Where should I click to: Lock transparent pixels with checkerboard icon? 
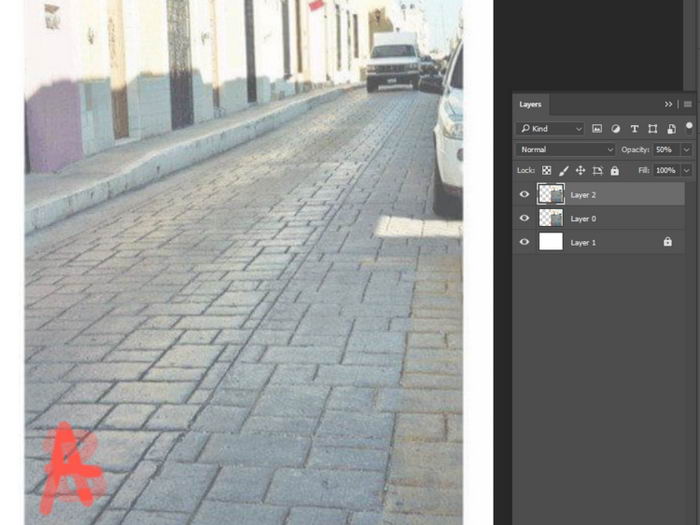pos(546,171)
